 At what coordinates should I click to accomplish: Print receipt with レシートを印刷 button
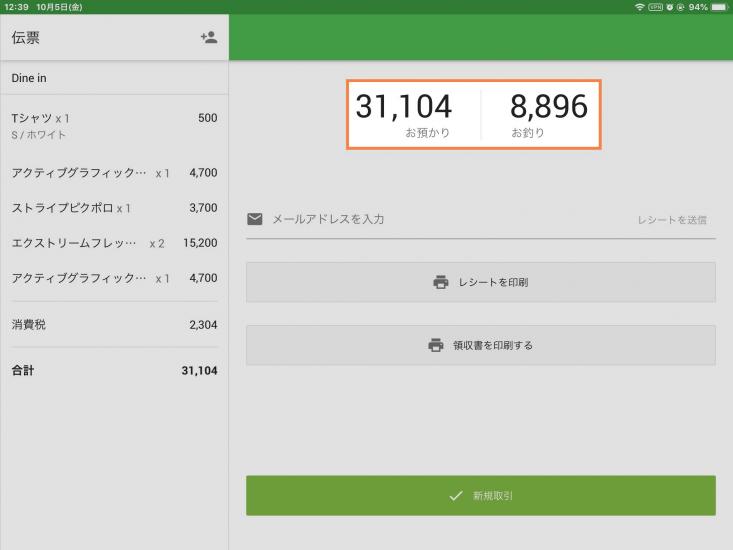(481, 282)
